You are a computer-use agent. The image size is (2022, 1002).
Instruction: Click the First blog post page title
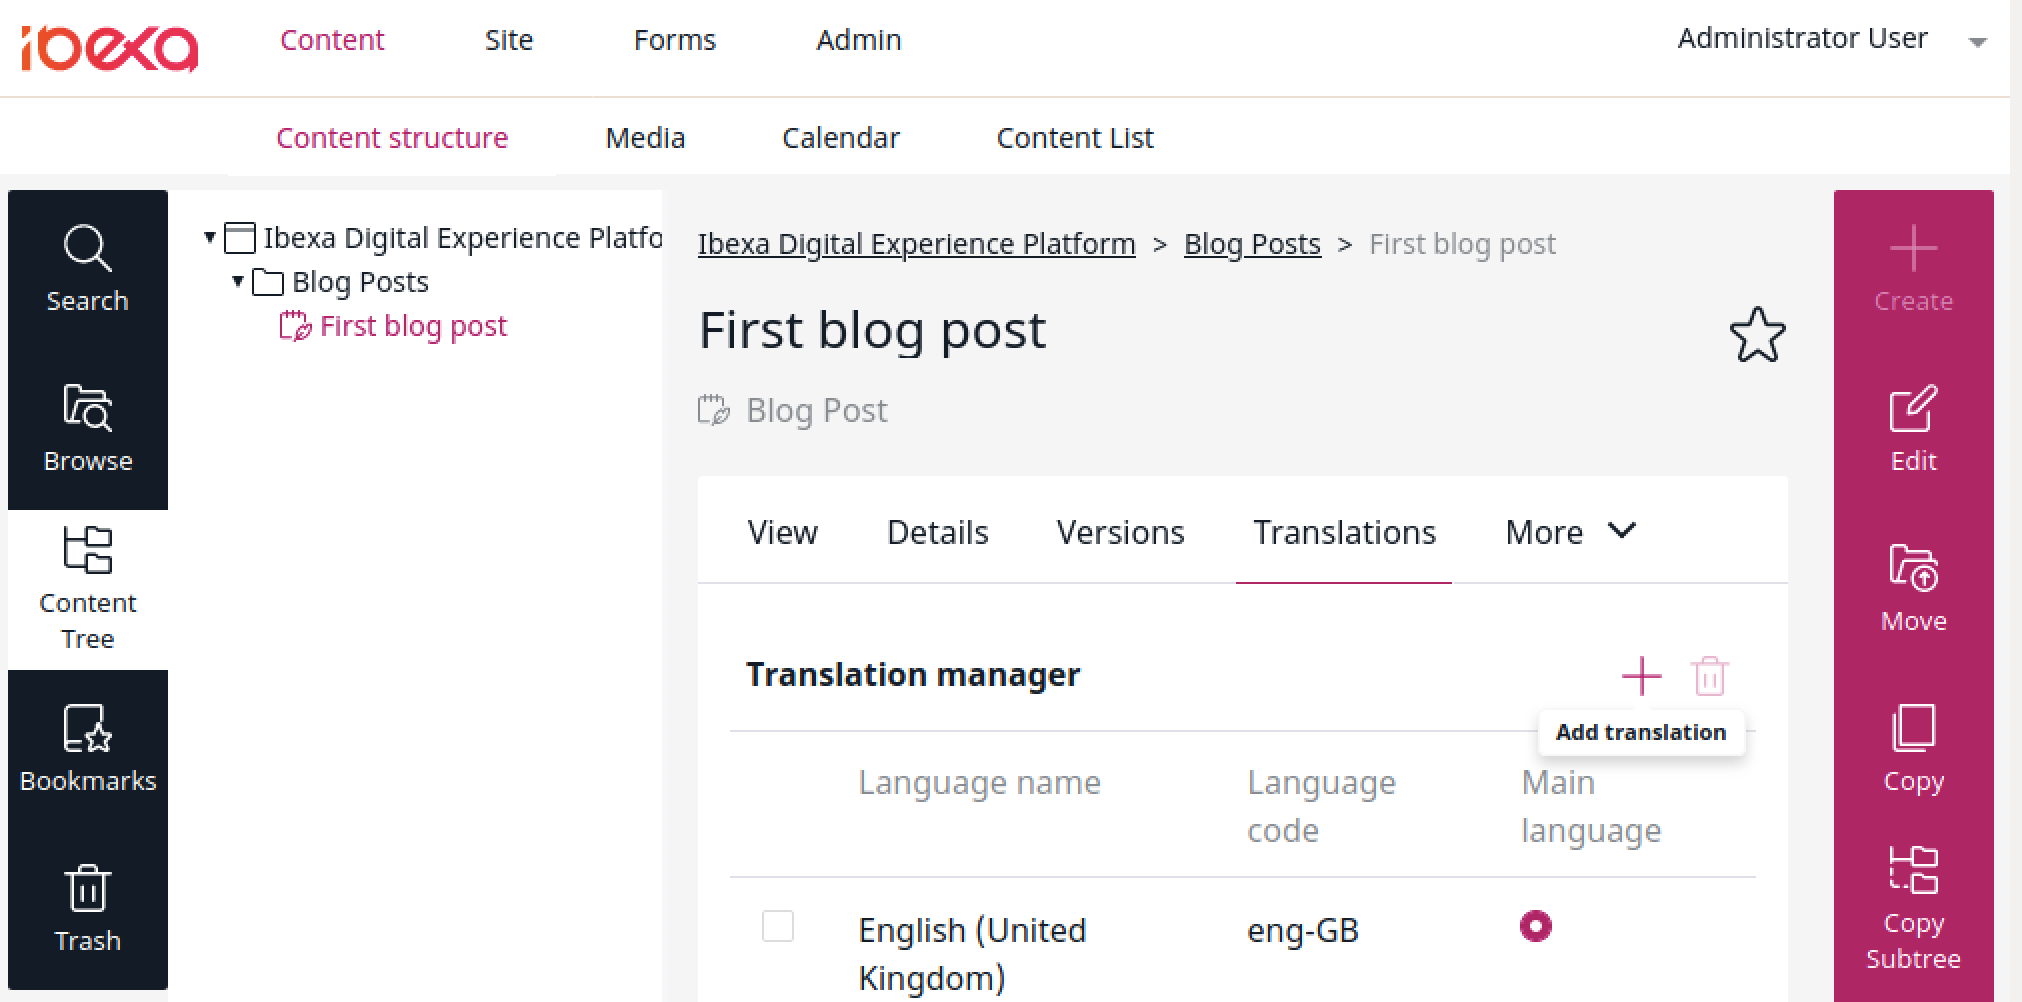pos(872,330)
